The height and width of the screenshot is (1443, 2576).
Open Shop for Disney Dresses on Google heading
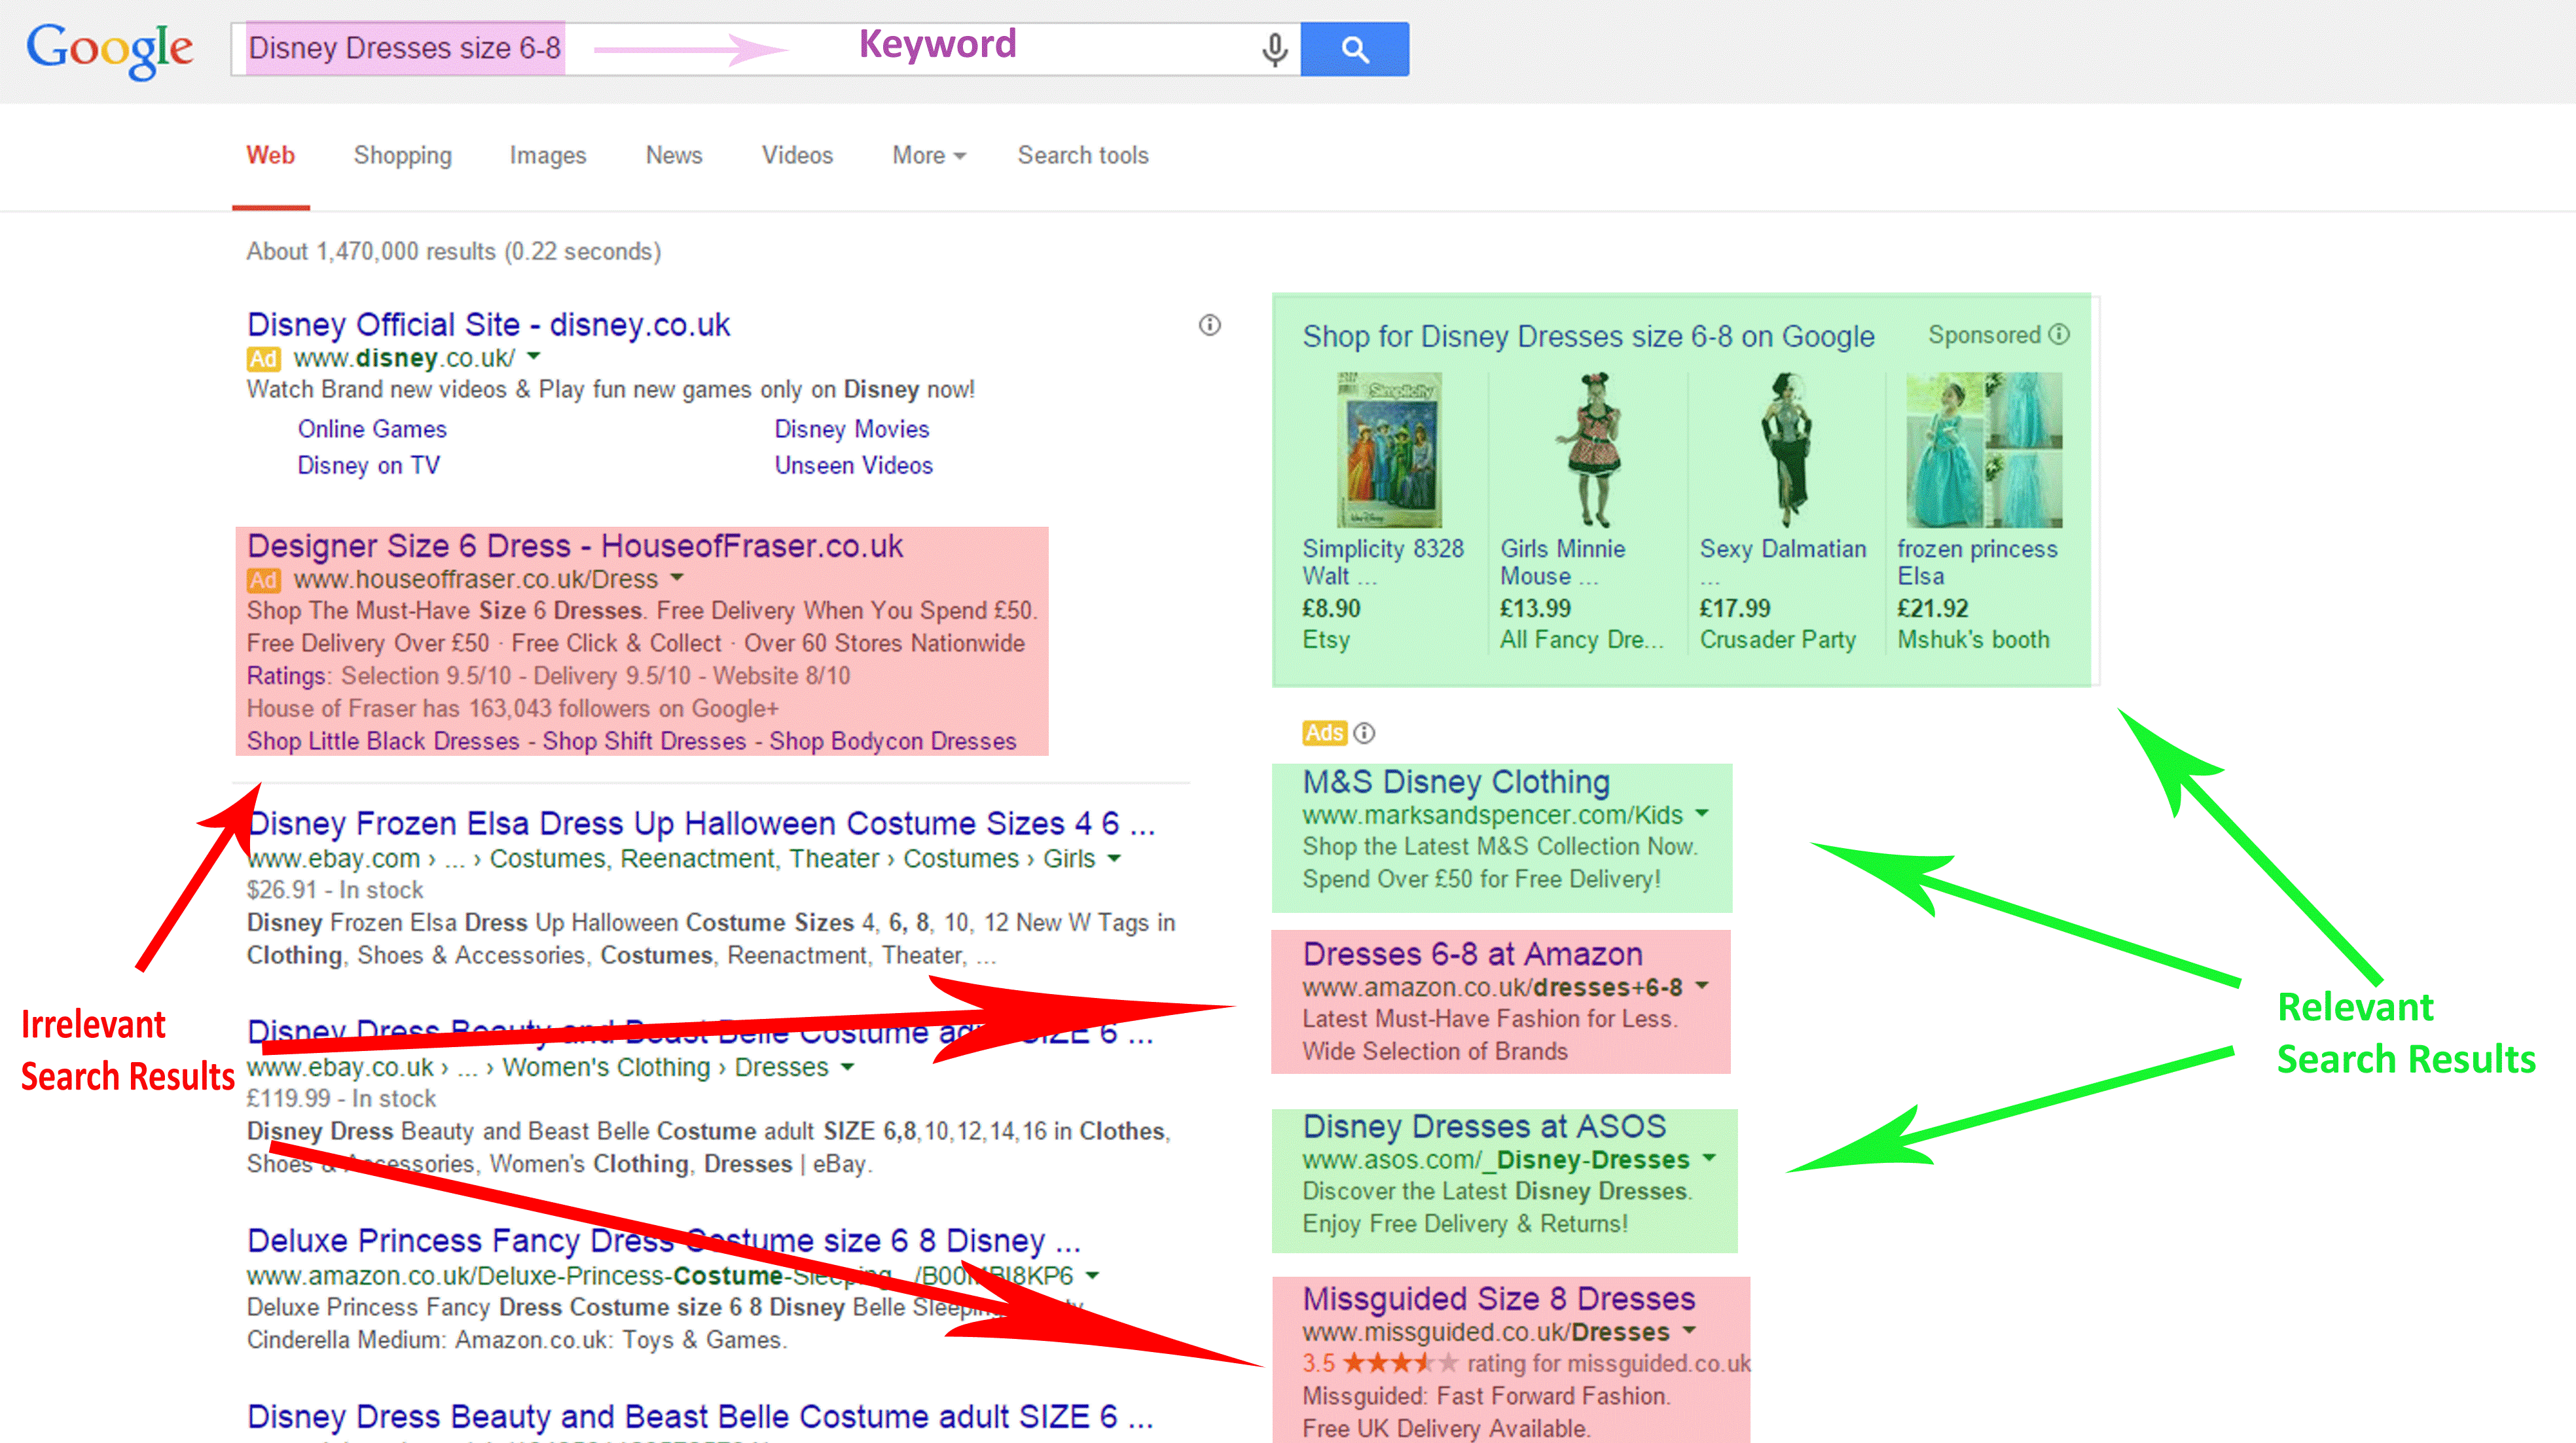click(1588, 336)
